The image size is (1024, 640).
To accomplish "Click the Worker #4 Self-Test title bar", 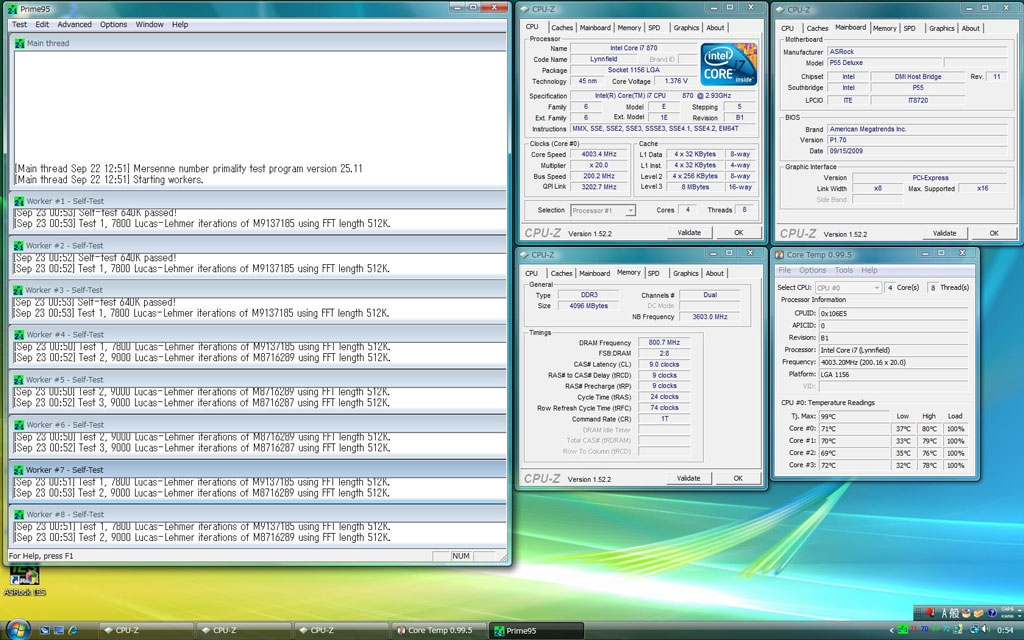I will pos(257,334).
